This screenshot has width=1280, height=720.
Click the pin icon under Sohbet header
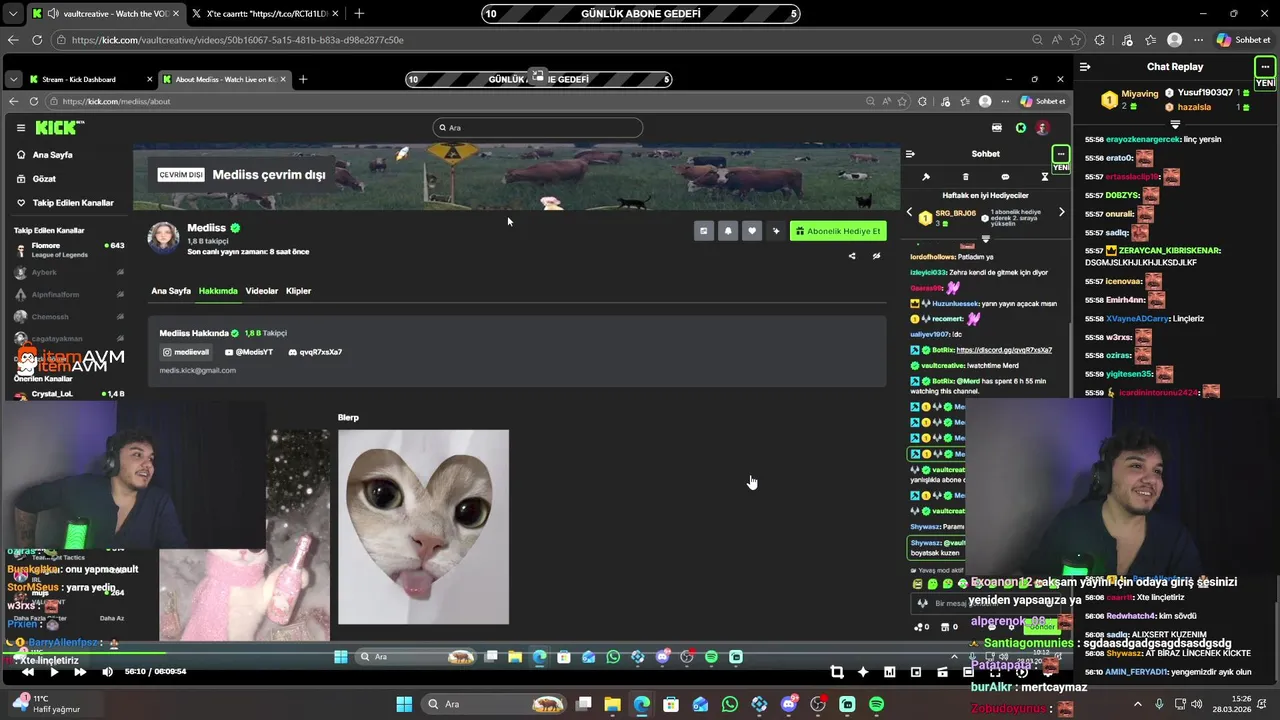coord(926,177)
